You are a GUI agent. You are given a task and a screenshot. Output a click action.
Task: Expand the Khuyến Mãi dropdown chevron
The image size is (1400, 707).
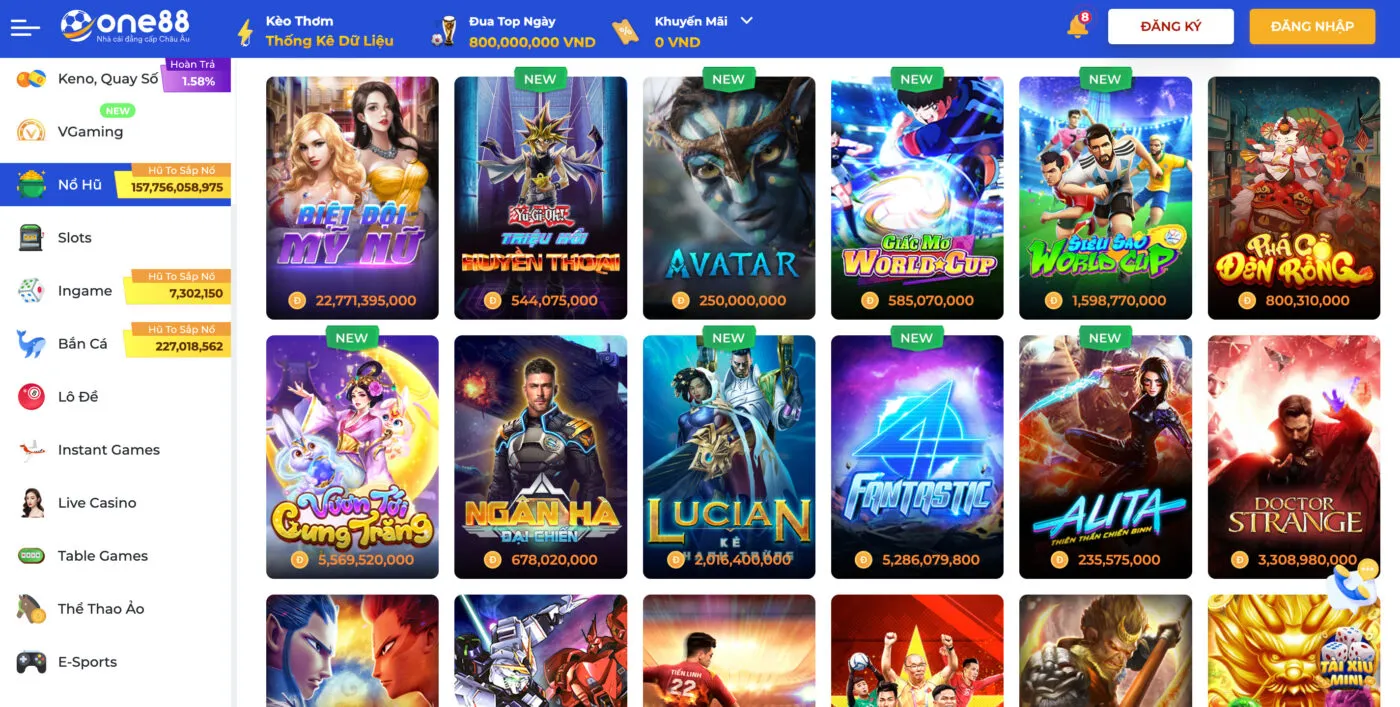746,21
